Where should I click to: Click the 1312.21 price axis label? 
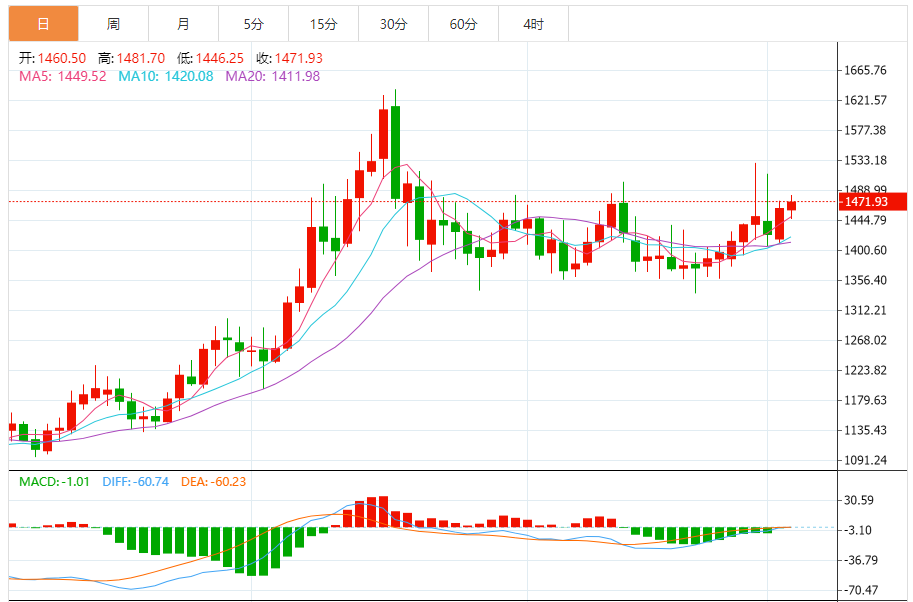coord(865,310)
